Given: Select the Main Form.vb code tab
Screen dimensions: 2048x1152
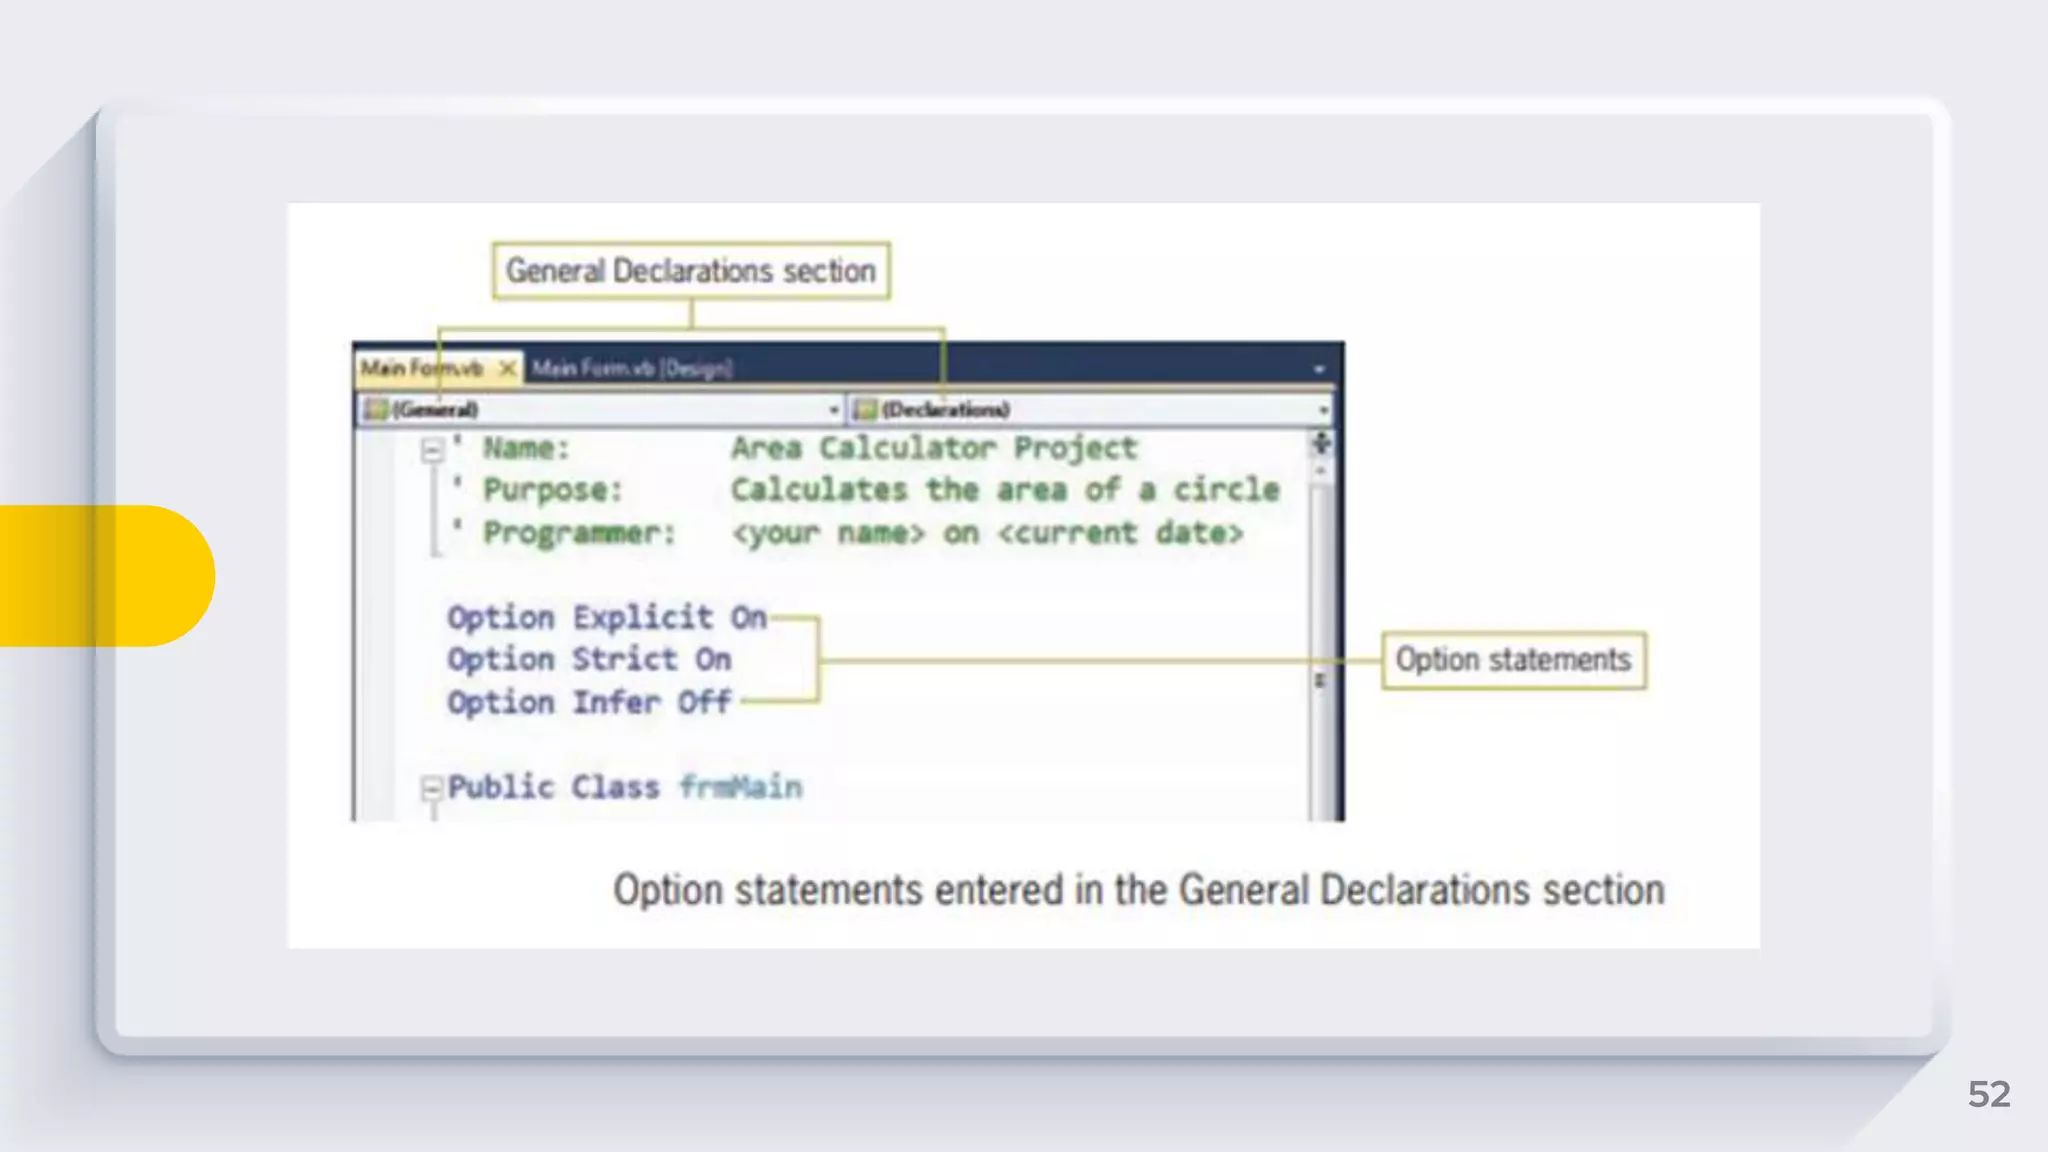Looking at the screenshot, I should click(x=422, y=369).
